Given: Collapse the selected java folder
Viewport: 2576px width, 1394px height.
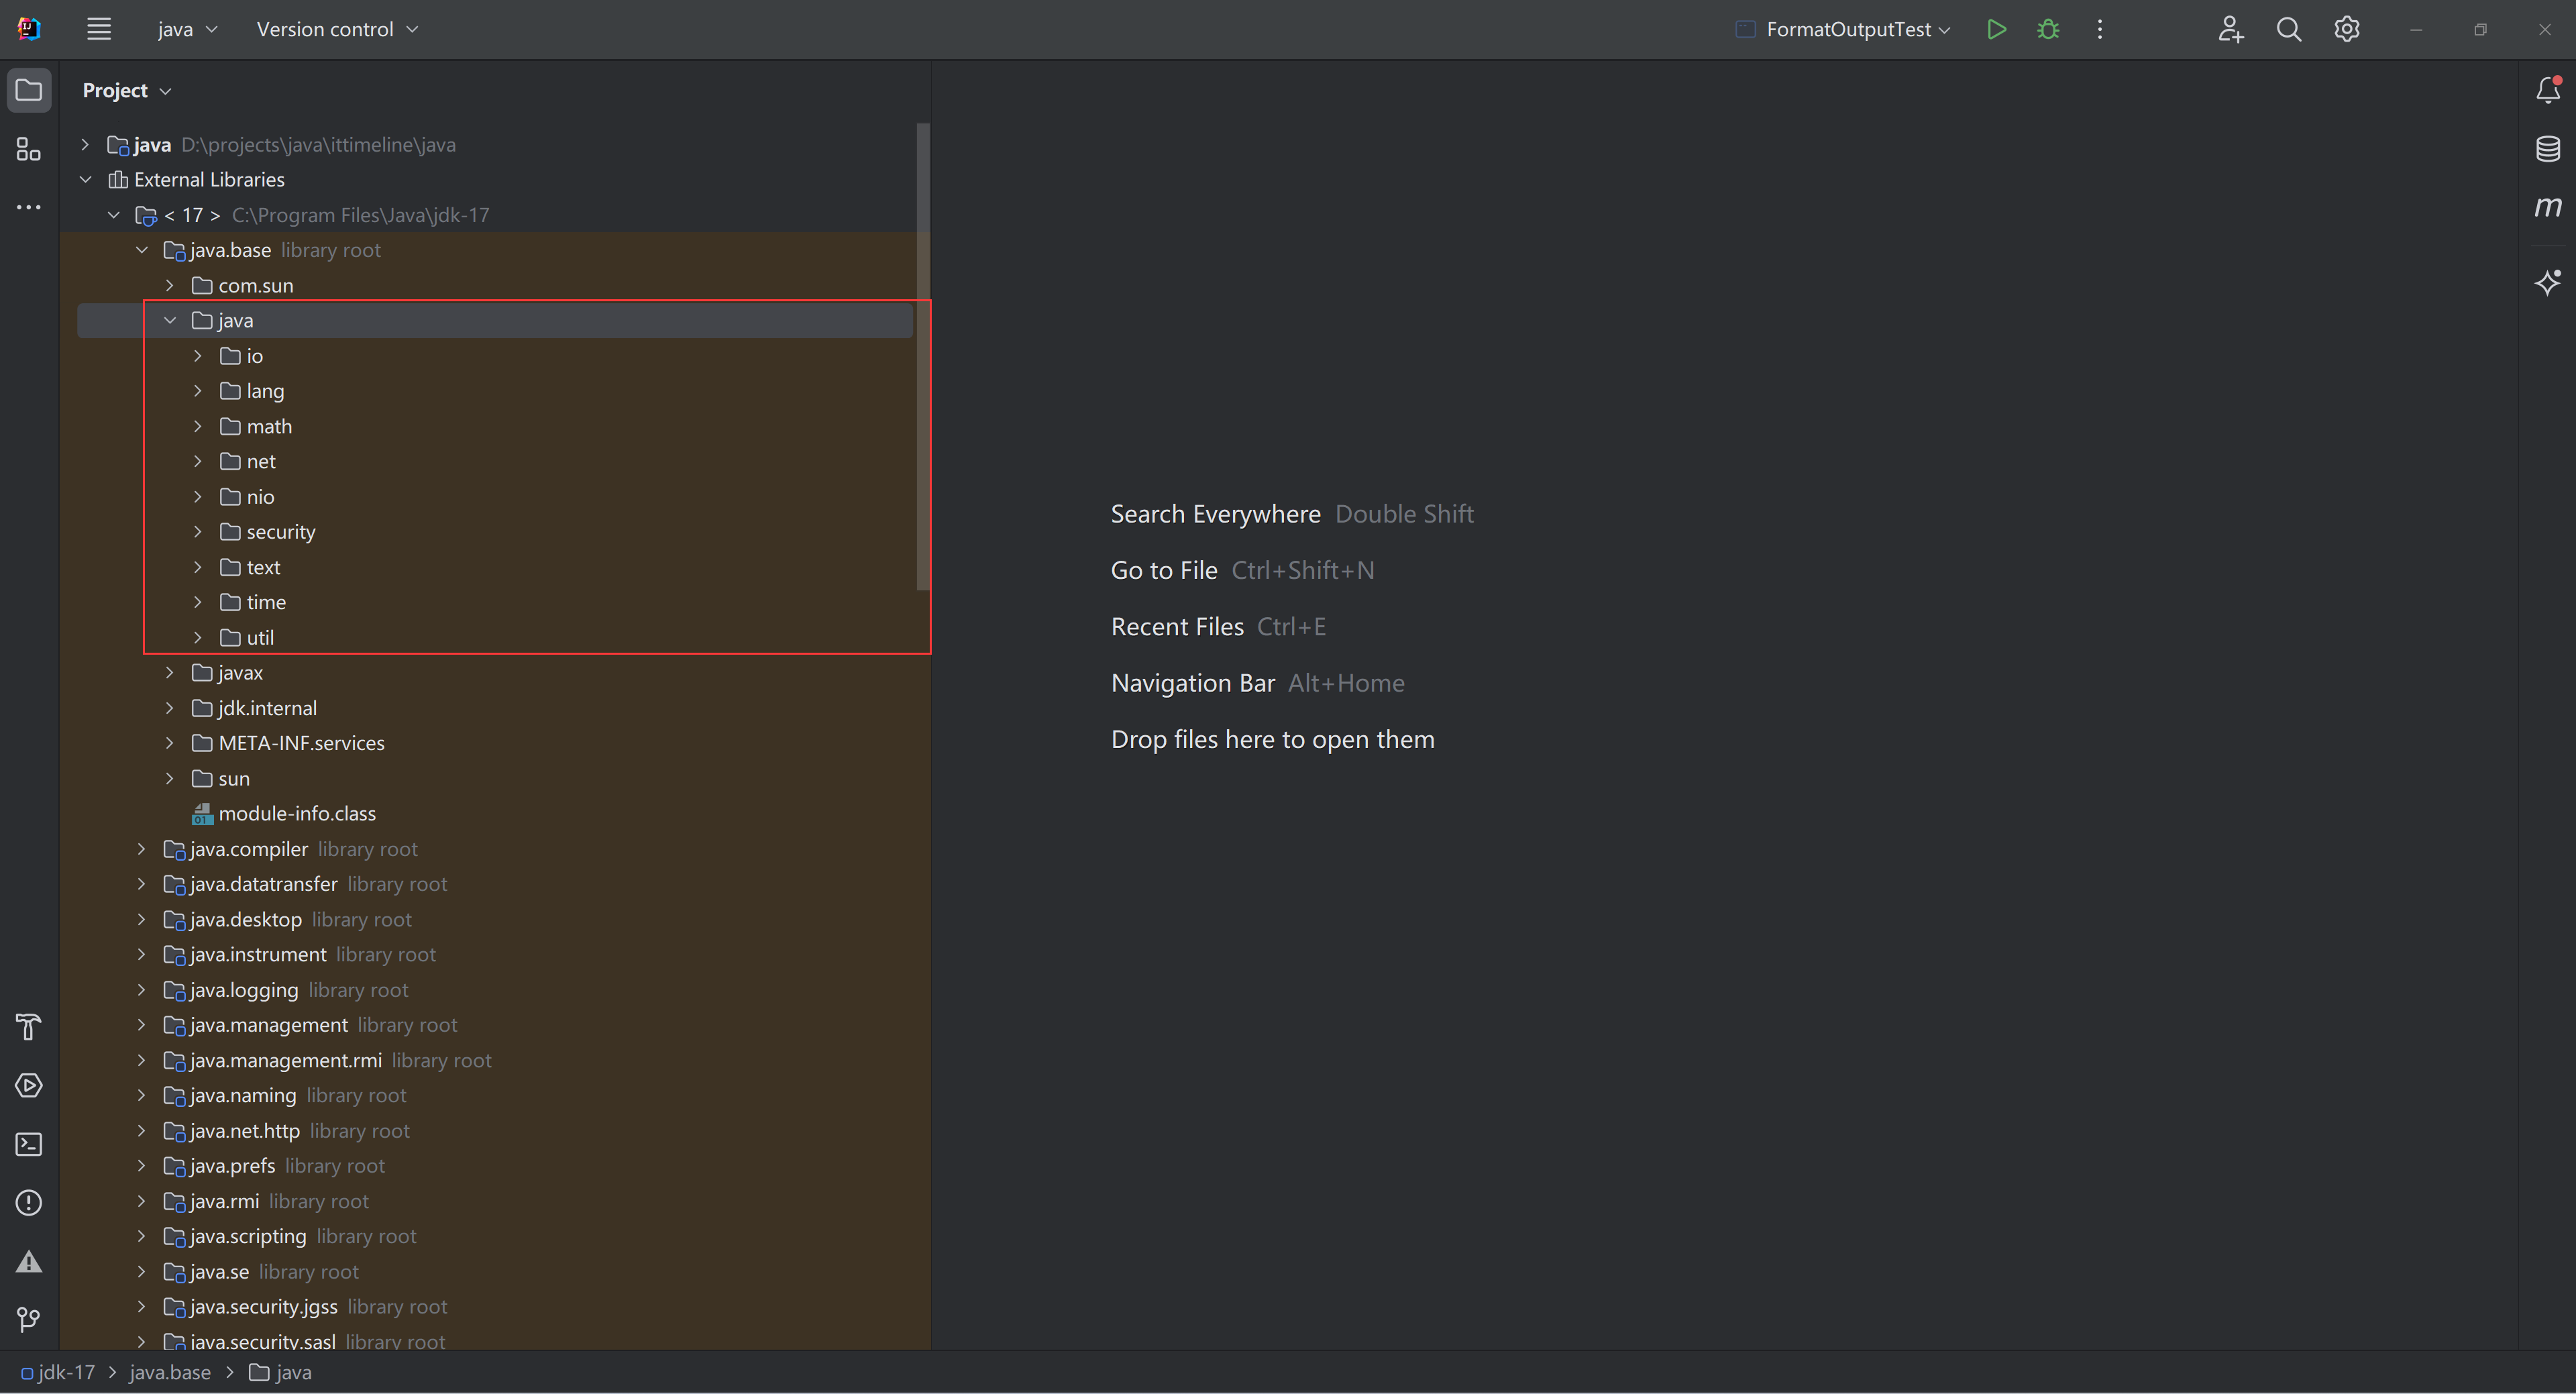Looking at the screenshot, I should click(169, 321).
